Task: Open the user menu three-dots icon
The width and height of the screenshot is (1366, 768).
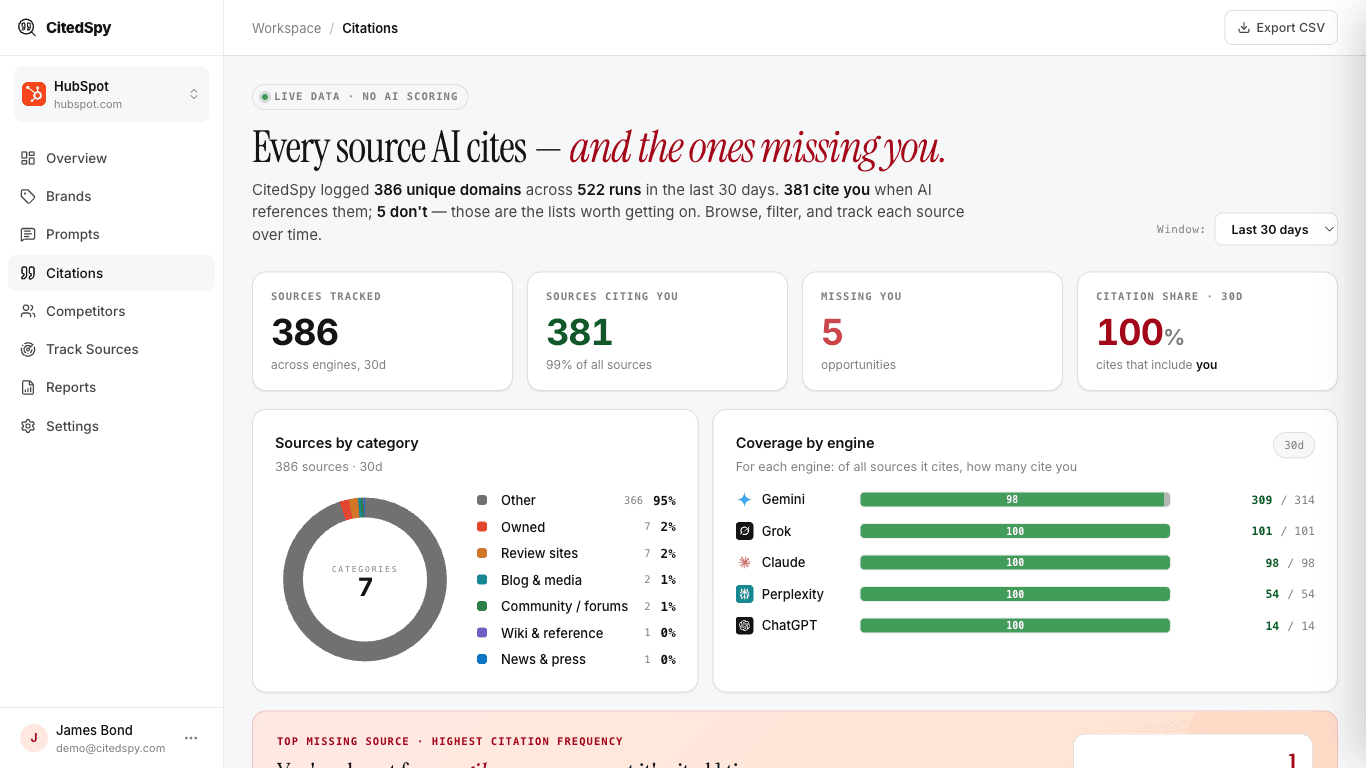Action: coord(191,738)
